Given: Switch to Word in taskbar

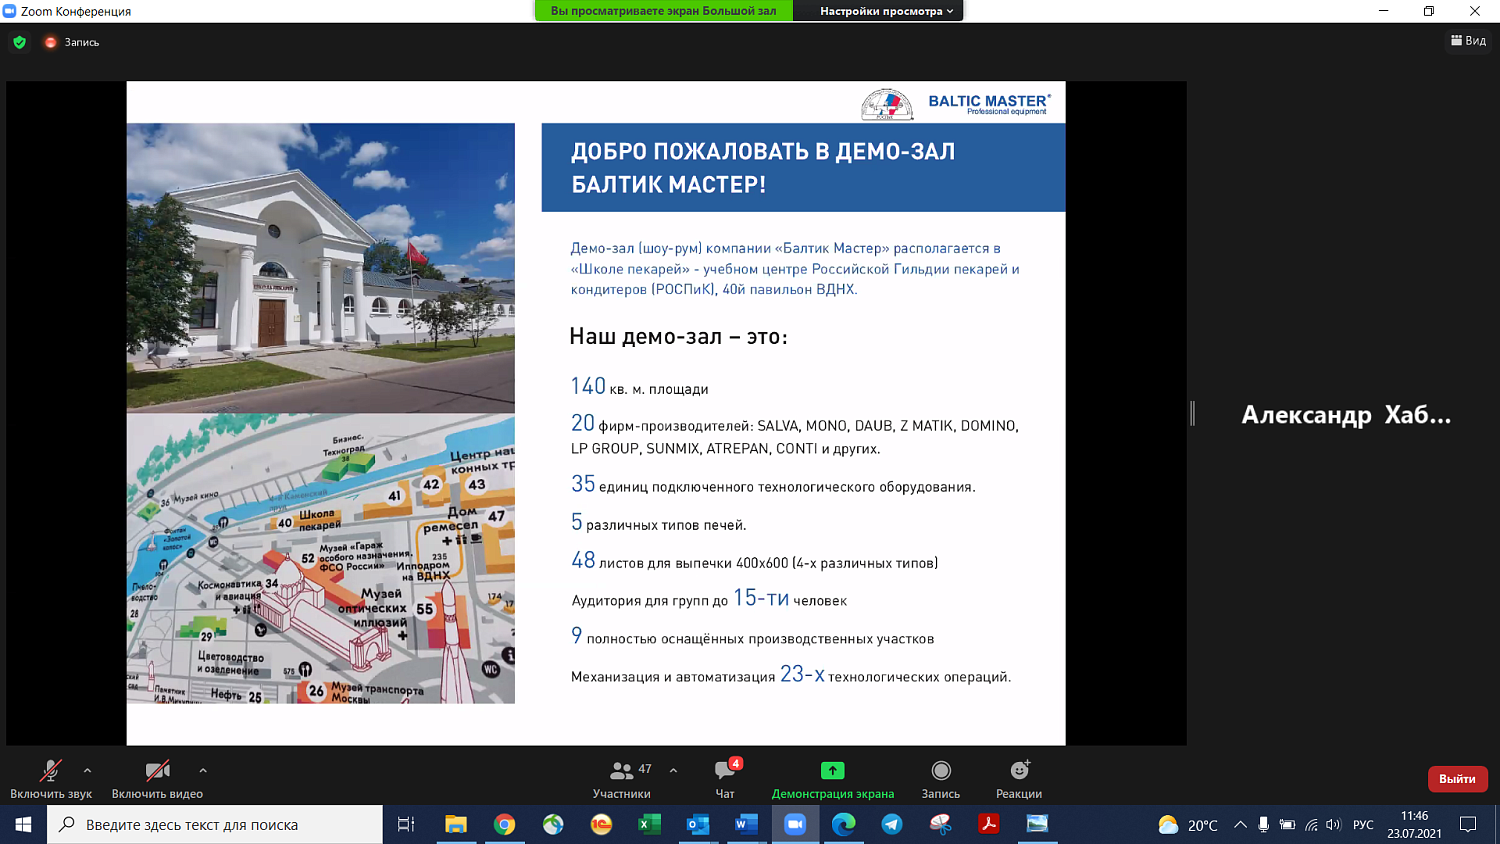Looking at the screenshot, I should pyautogui.click(x=746, y=825).
